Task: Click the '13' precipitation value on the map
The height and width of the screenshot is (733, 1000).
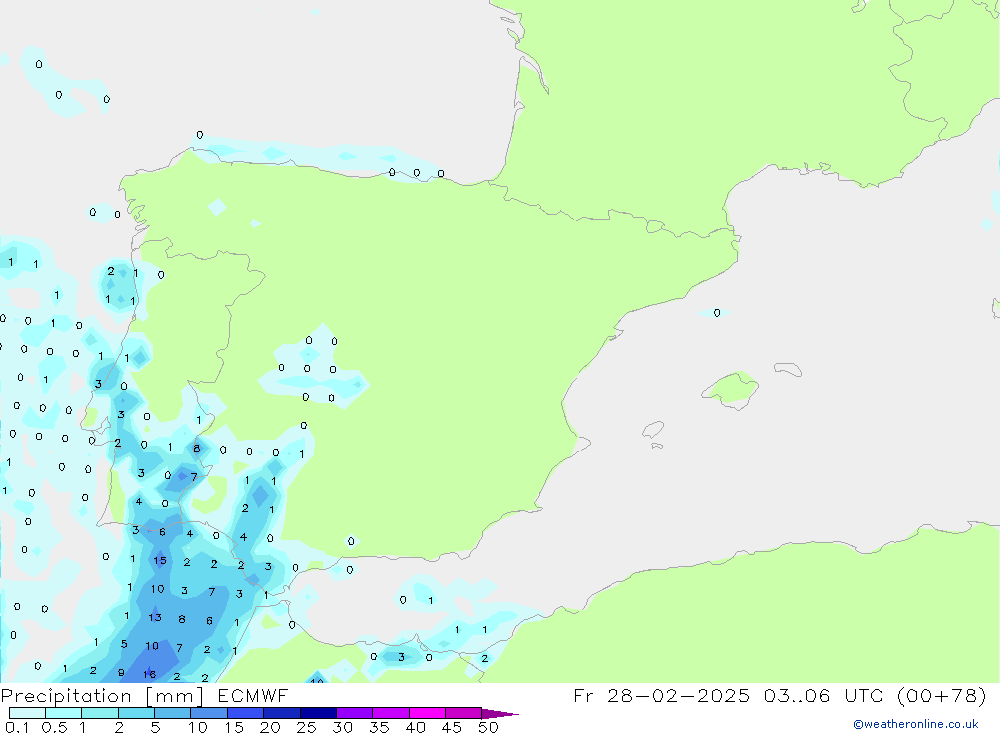Action: coord(155,618)
